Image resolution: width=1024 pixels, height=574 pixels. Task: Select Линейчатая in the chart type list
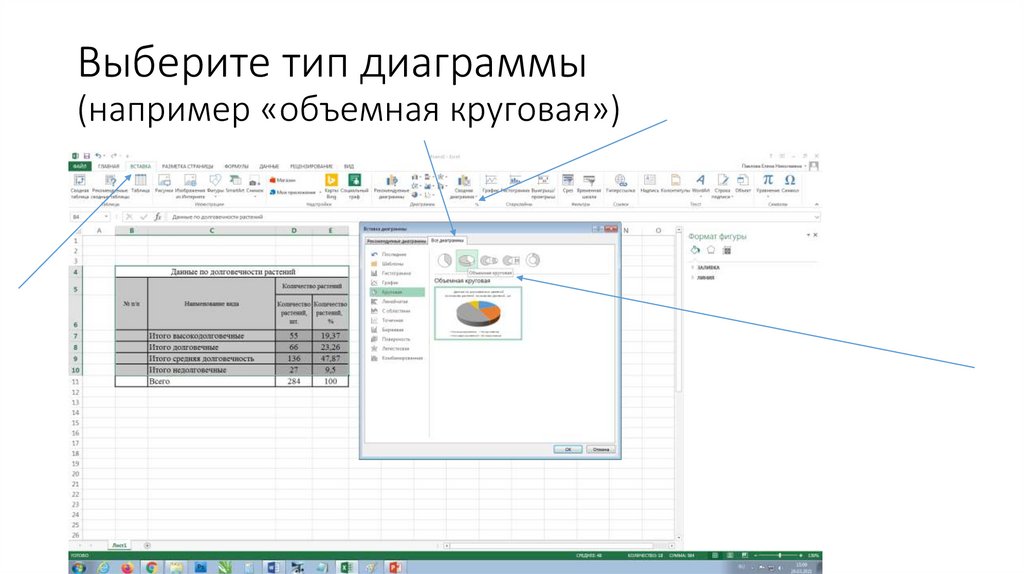point(396,302)
